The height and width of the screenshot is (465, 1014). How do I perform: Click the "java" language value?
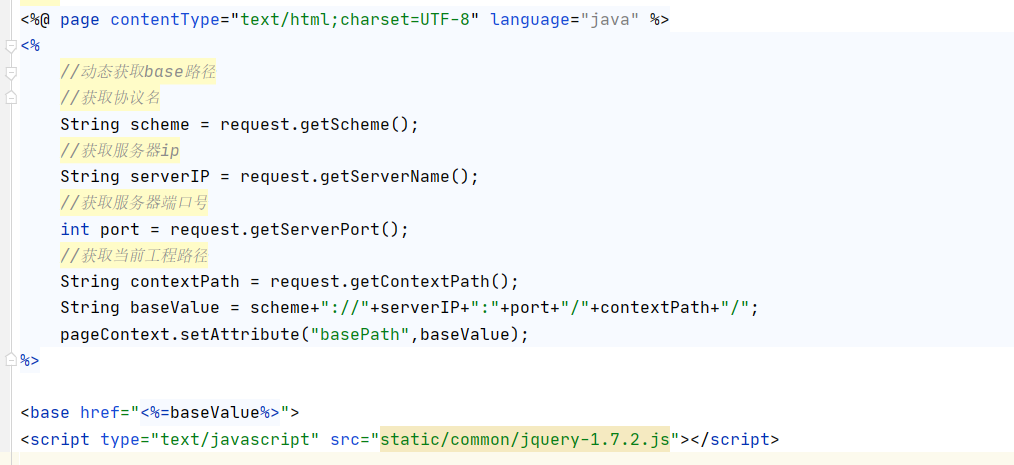point(610,20)
